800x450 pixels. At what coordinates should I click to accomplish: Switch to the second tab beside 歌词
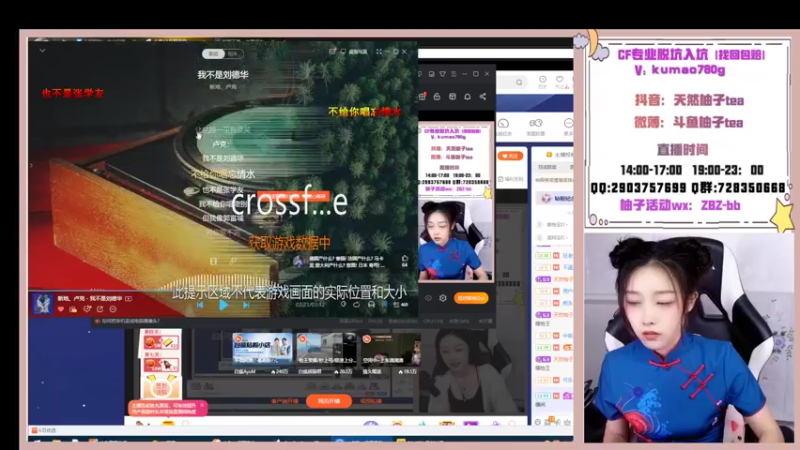click(233, 54)
